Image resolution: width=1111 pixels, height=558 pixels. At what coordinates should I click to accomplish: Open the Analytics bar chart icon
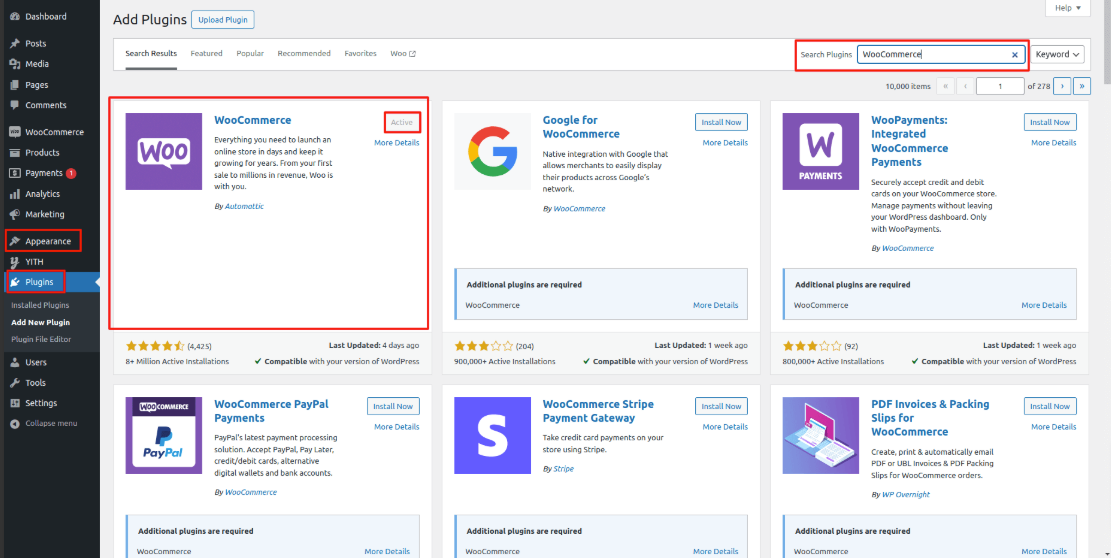pos(14,194)
